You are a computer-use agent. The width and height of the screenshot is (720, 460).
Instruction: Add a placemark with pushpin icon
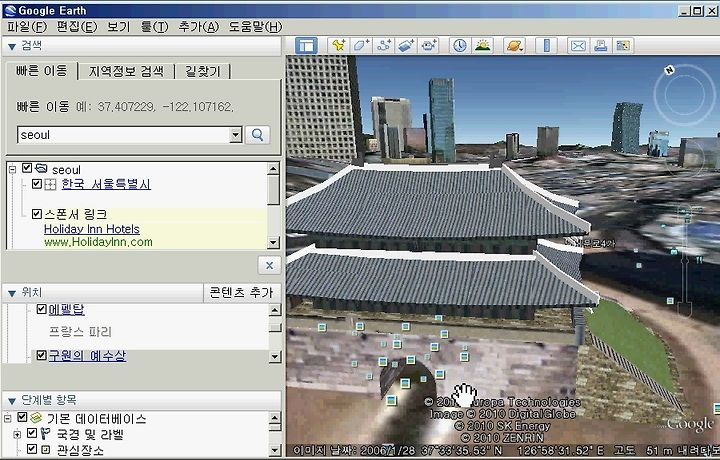click(338, 45)
